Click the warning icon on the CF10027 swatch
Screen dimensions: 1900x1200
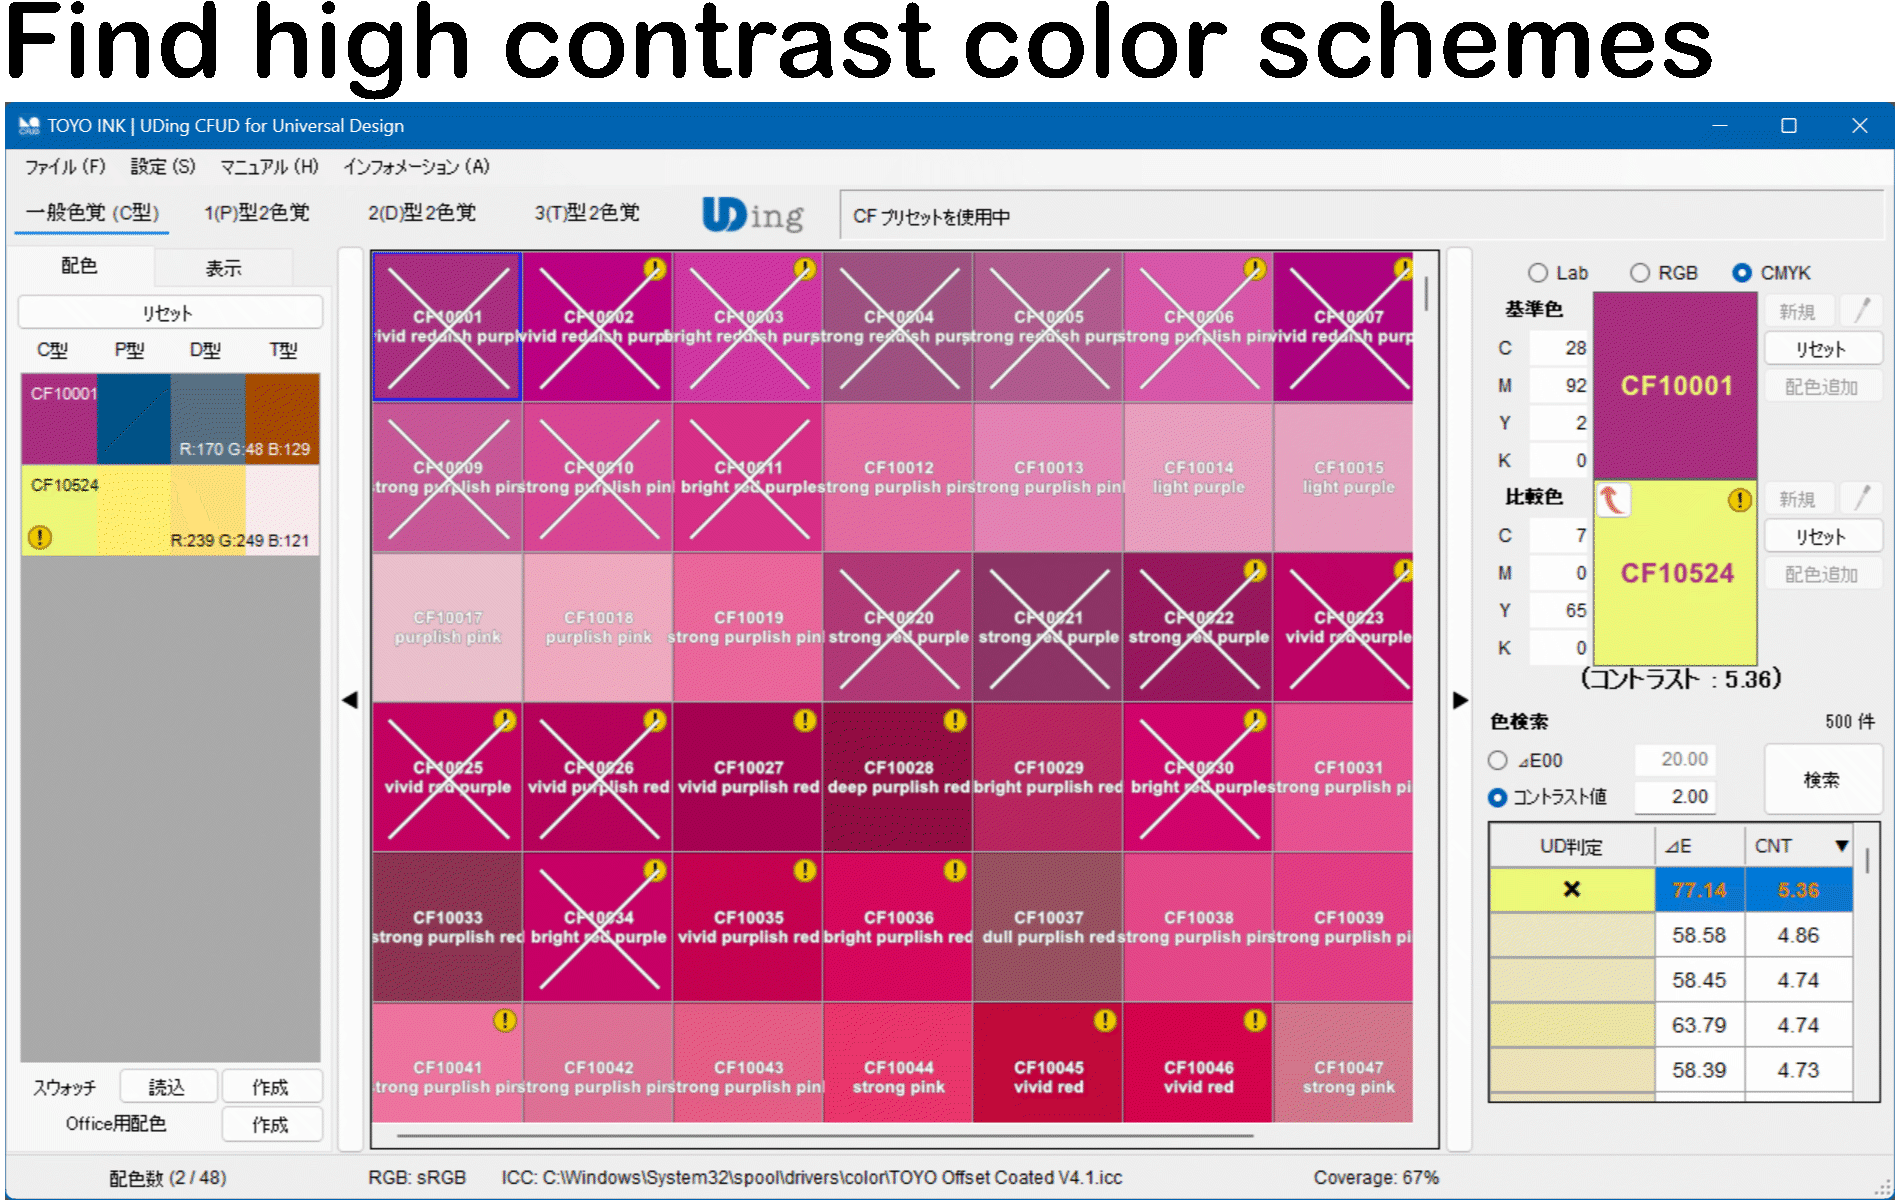coord(804,720)
